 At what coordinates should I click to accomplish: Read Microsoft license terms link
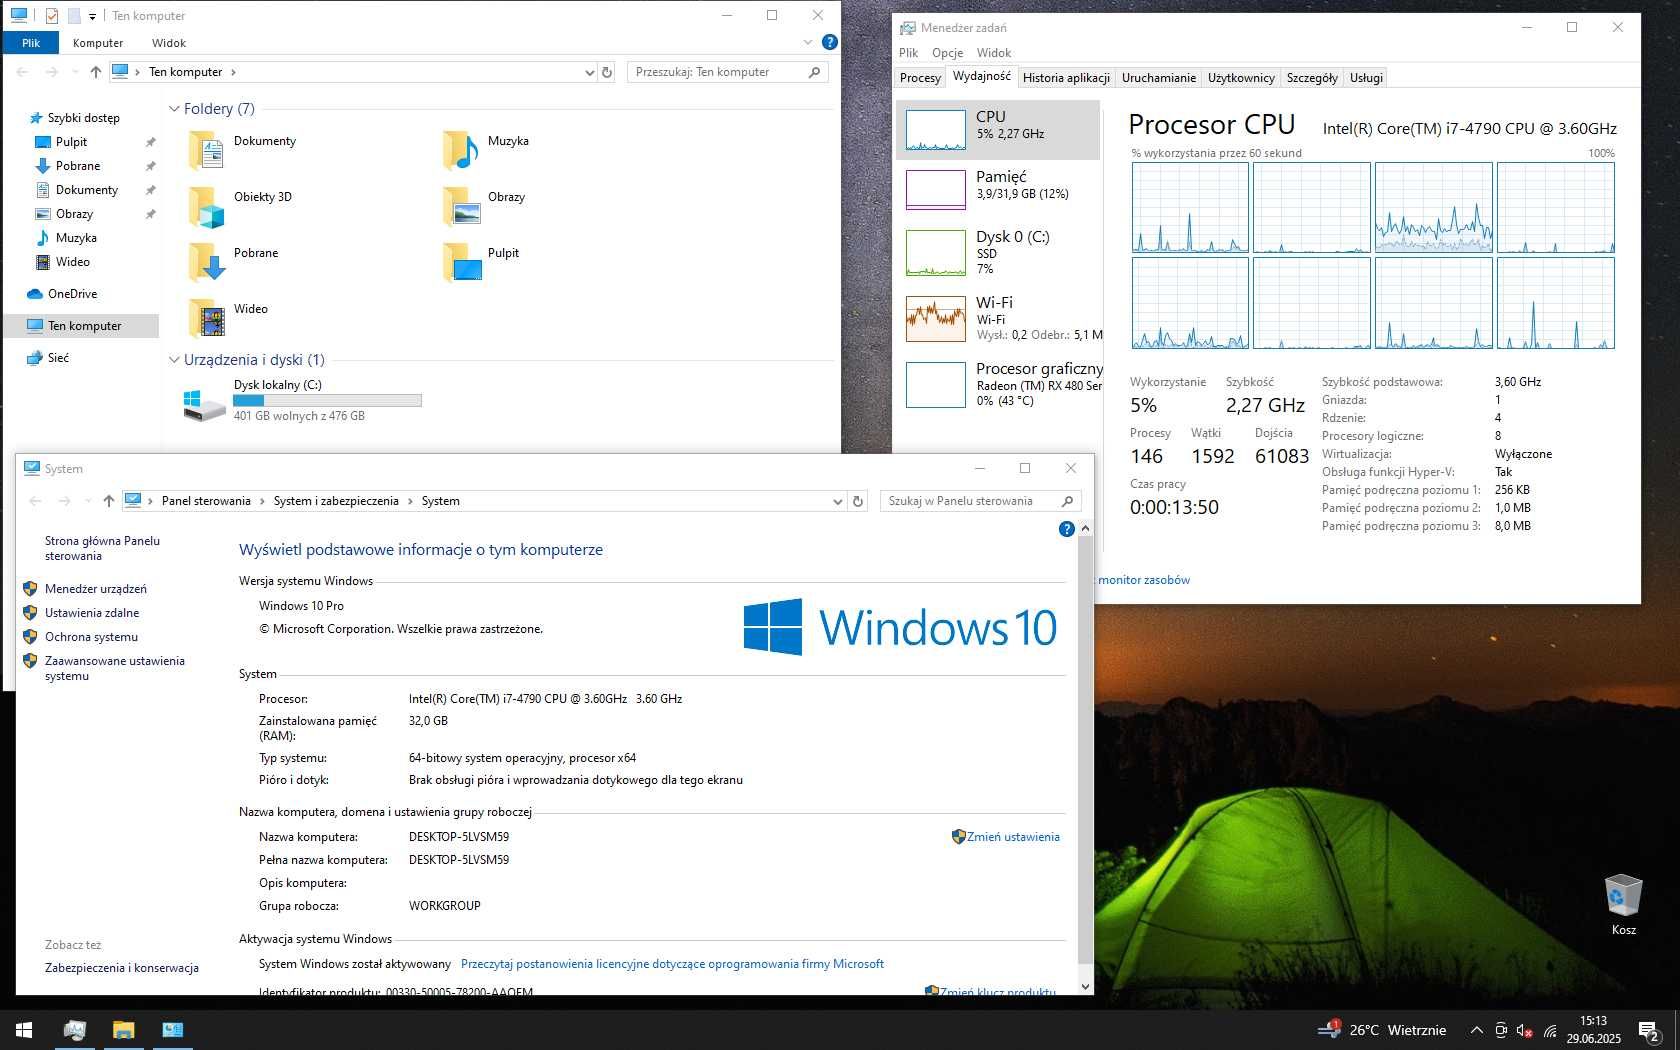click(672, 964)
